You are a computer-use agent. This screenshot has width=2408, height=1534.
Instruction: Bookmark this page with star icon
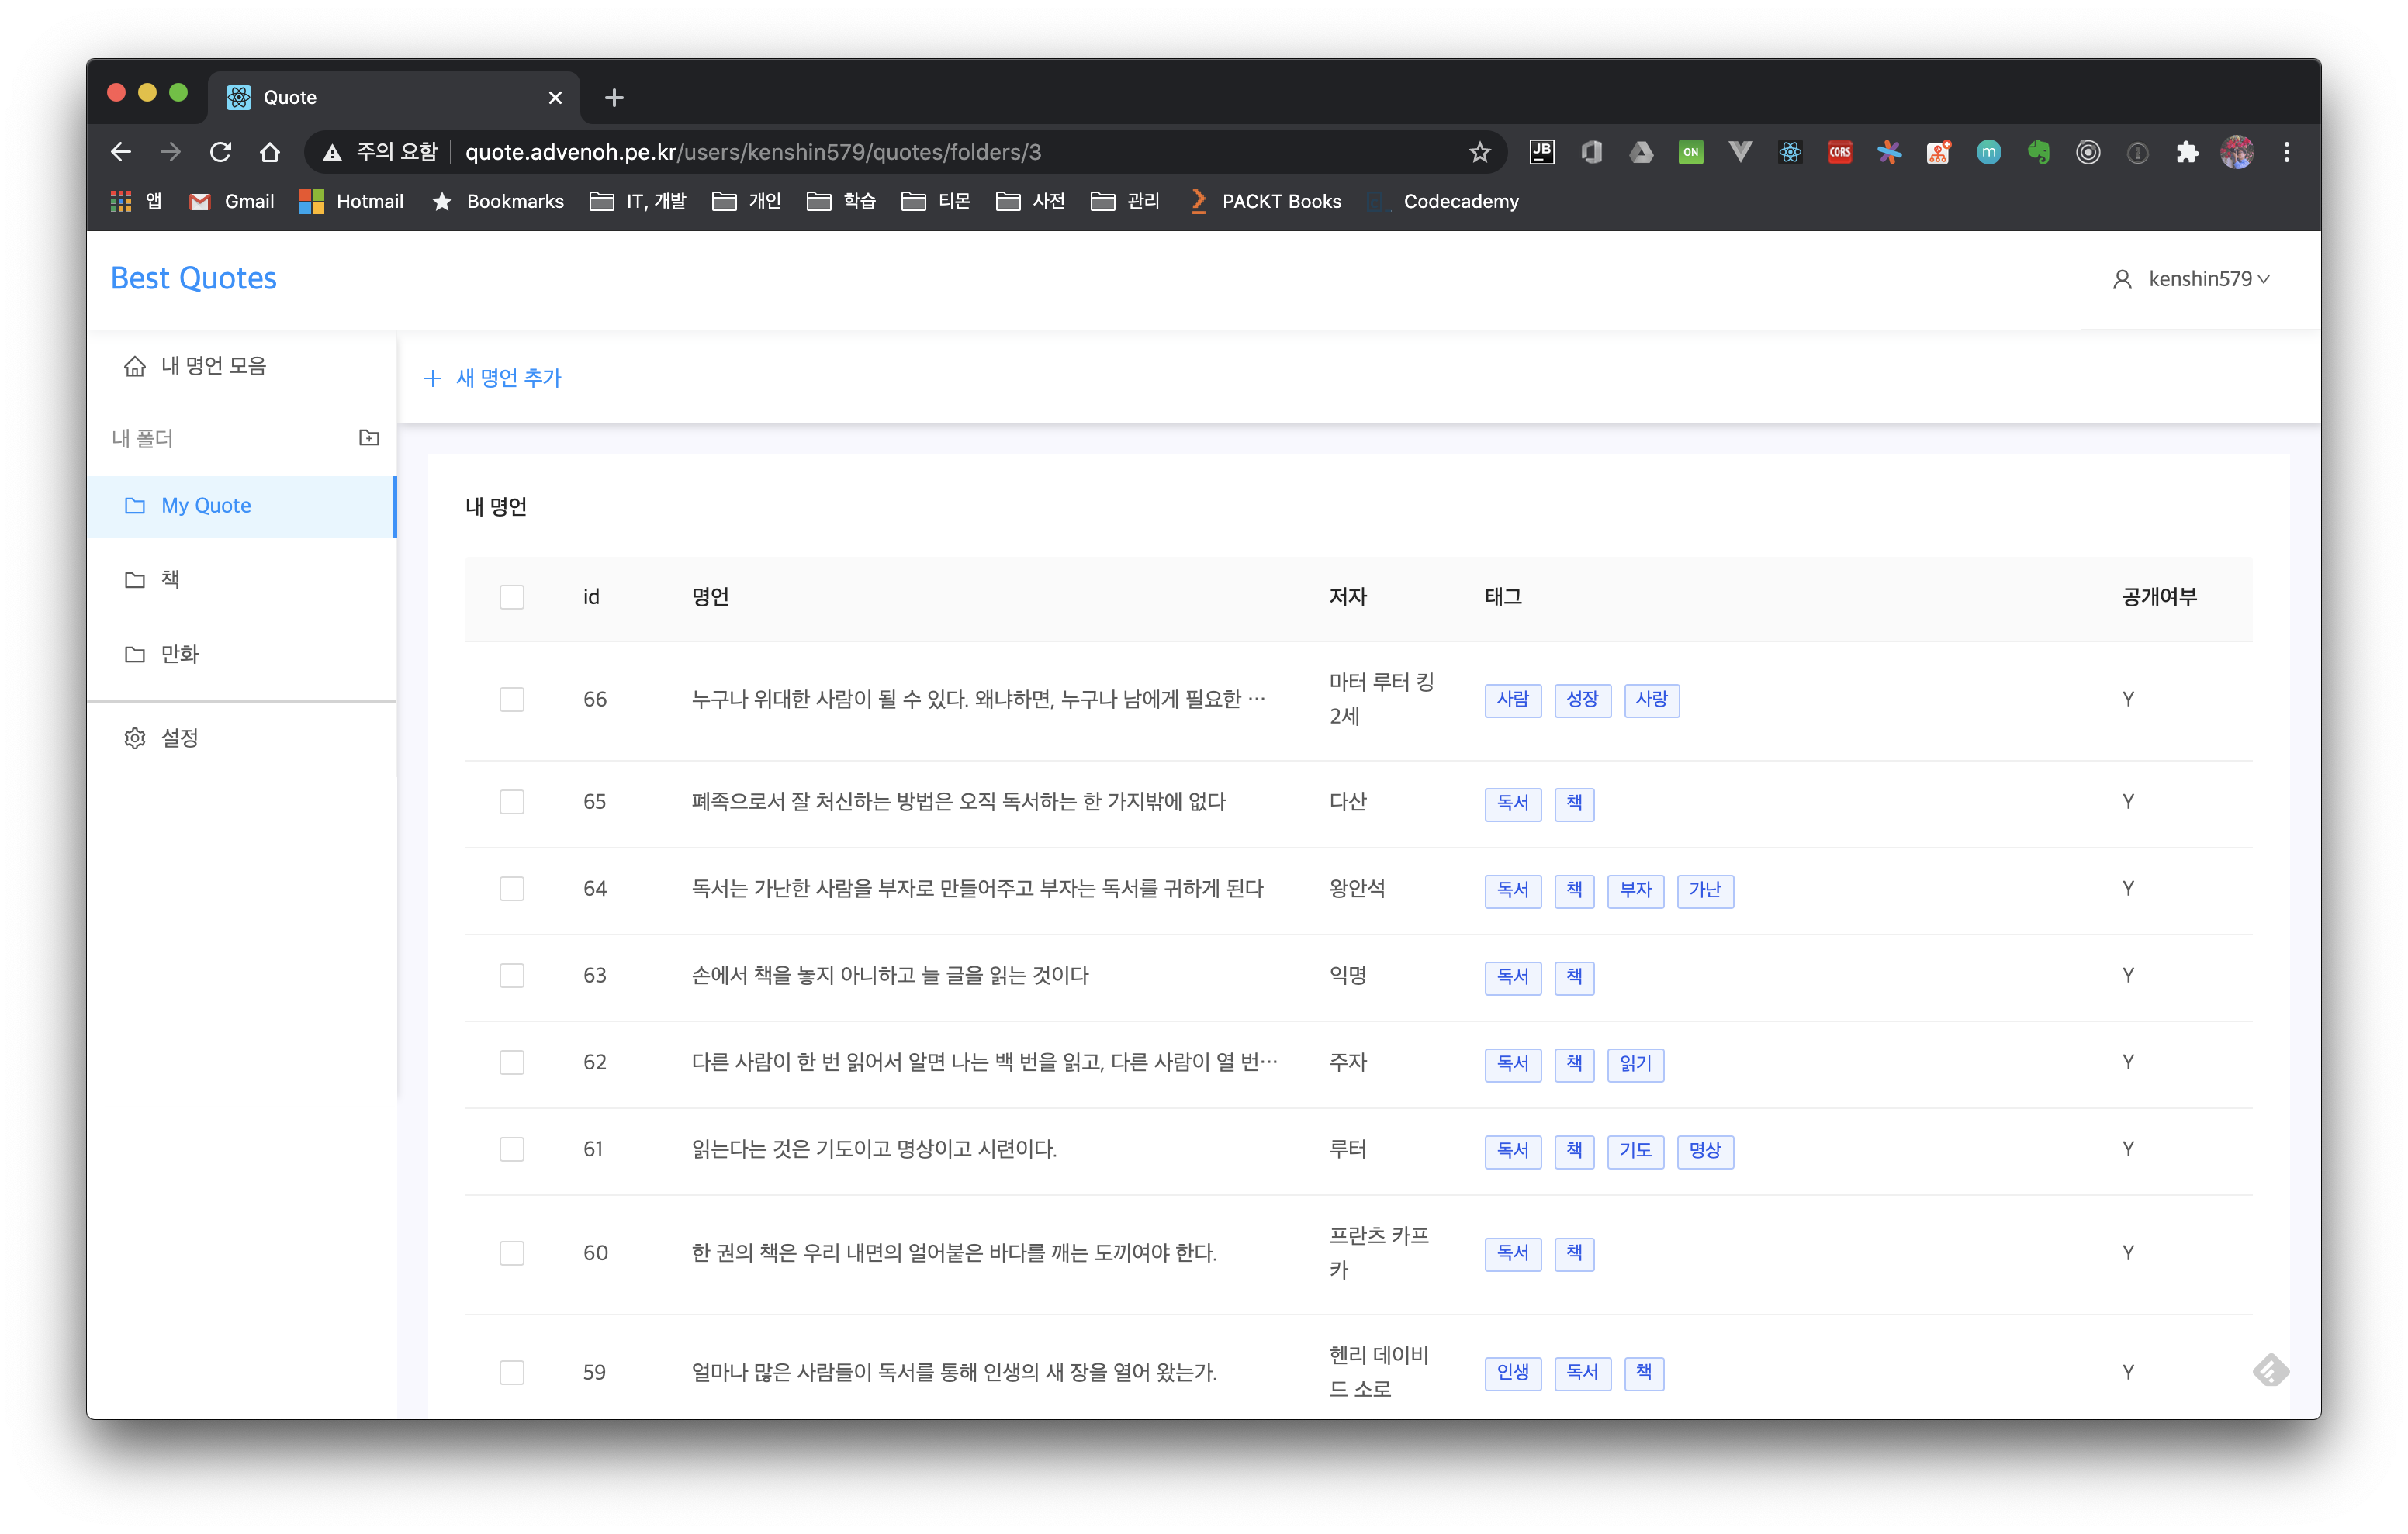click(1479, 152)
